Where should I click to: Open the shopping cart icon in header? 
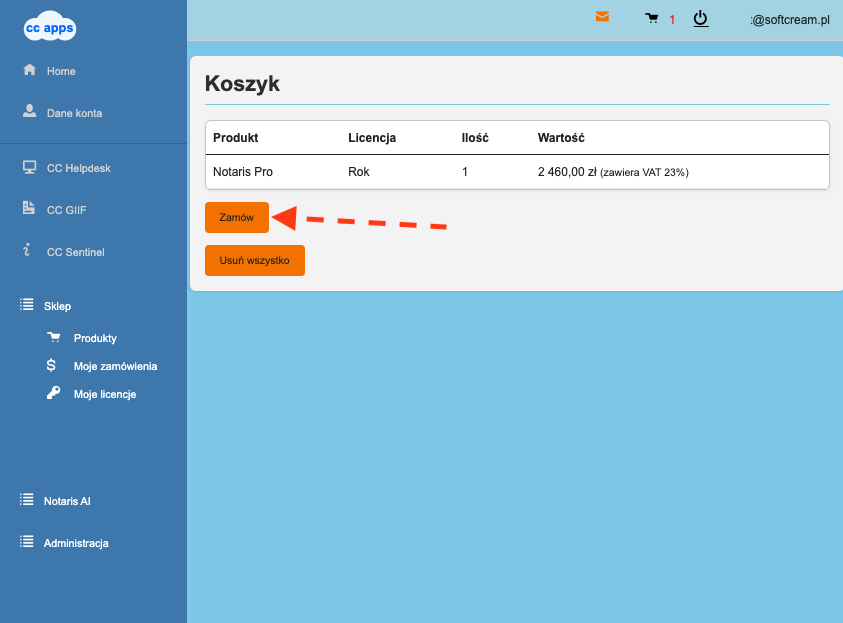652,18
